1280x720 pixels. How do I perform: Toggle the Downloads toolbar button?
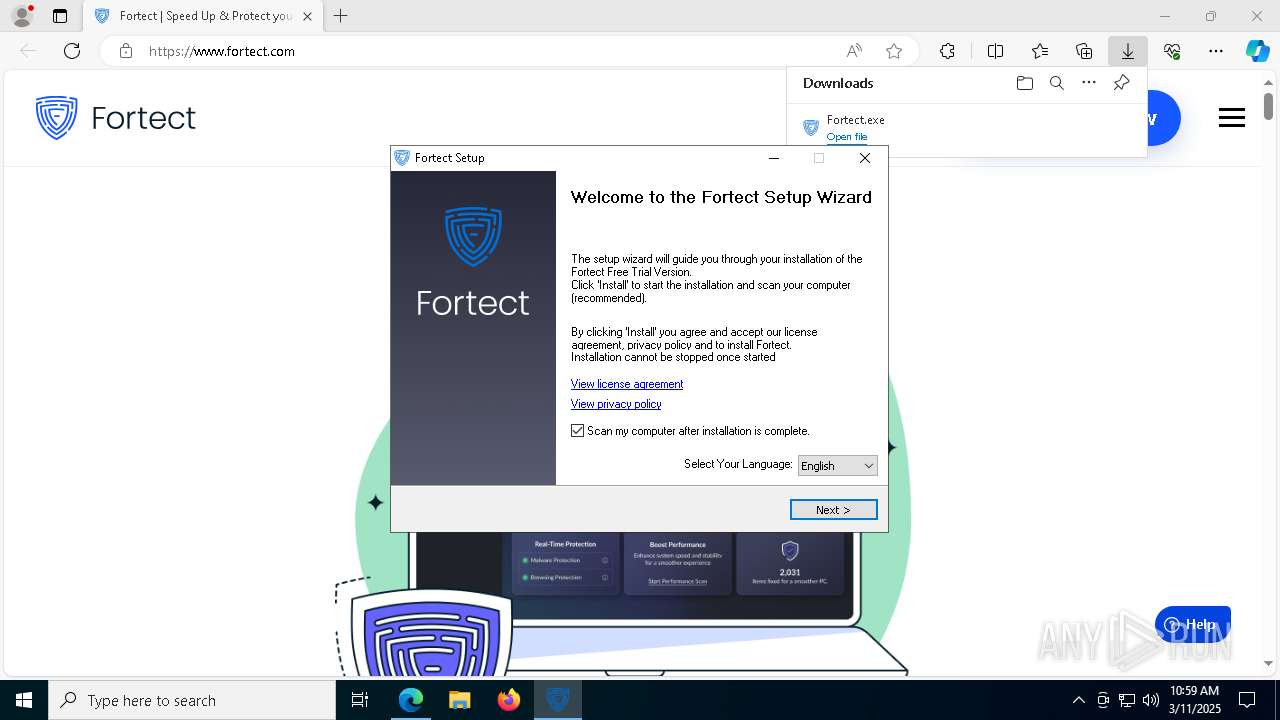coord(1128,51)
